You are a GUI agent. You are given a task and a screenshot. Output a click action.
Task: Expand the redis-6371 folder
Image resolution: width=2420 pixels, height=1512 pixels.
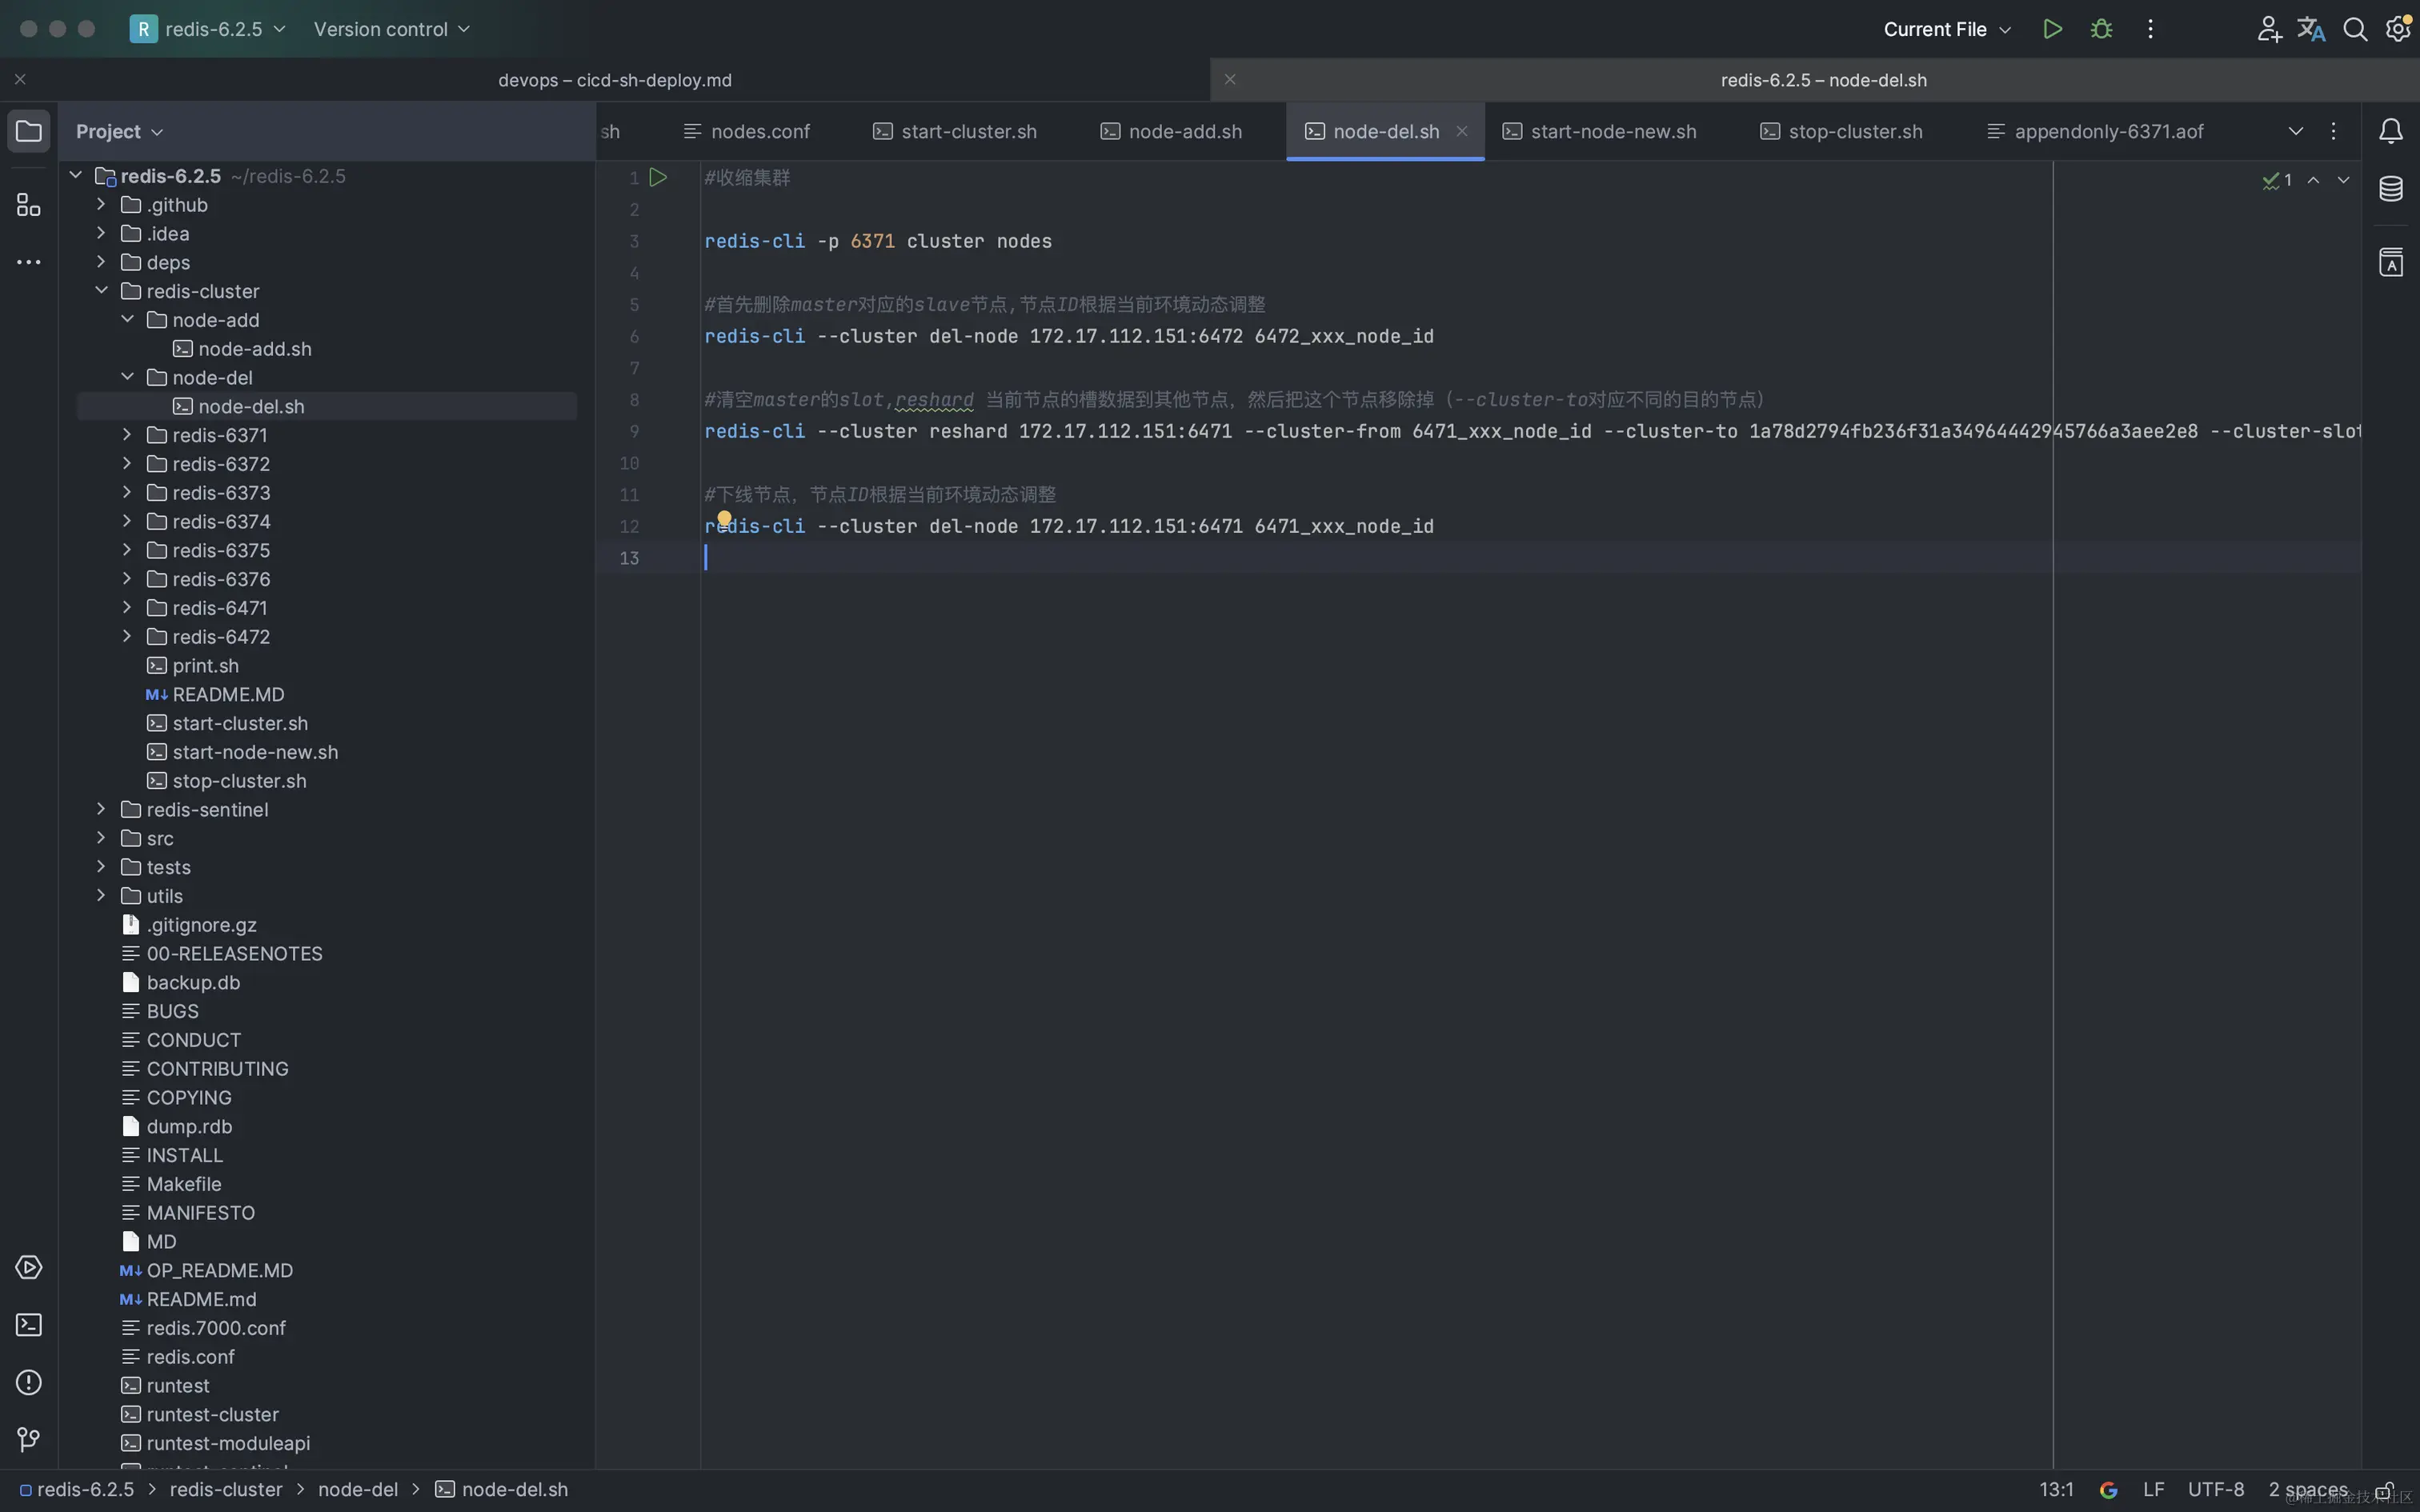pos(127,434)
